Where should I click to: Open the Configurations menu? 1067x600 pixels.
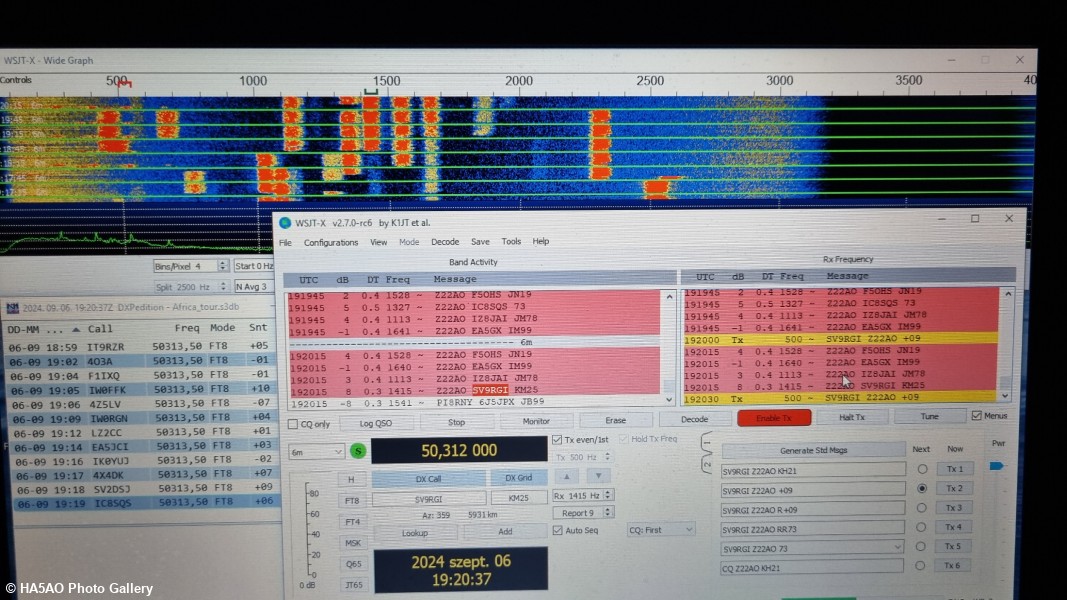pyautogui.click(x=331, y=242)
